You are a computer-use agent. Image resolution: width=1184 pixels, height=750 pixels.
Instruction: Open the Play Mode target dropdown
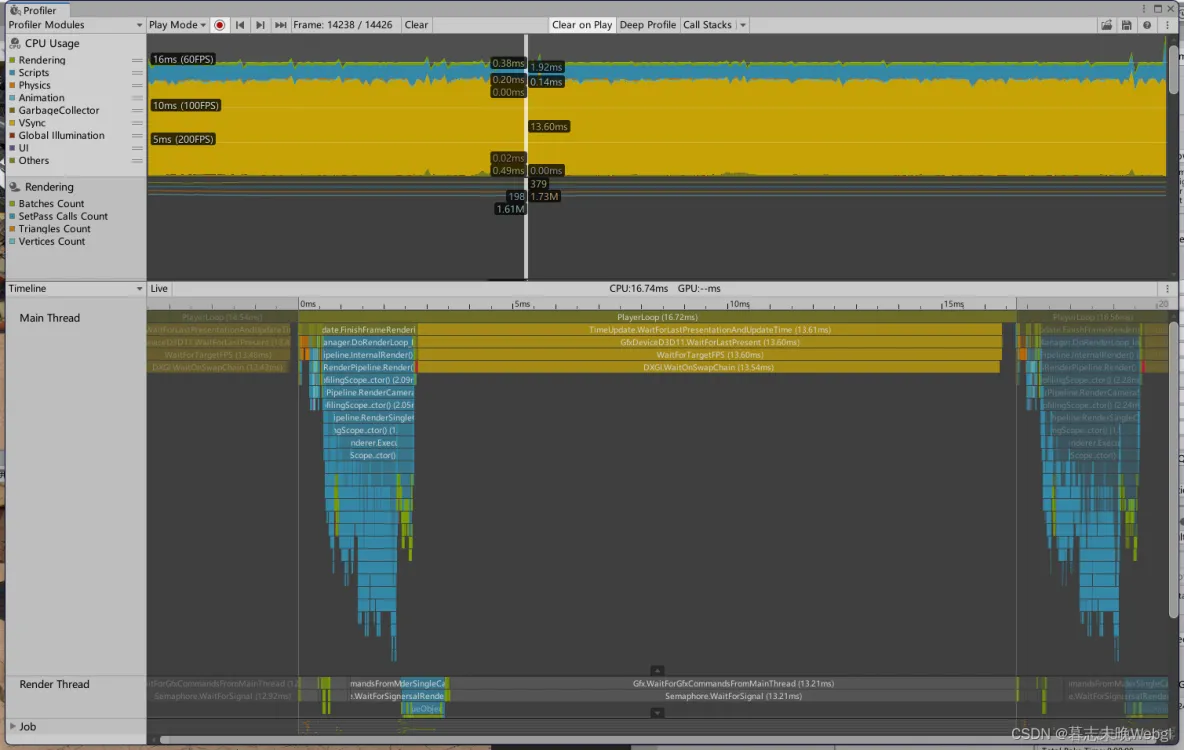pos(177,25)
